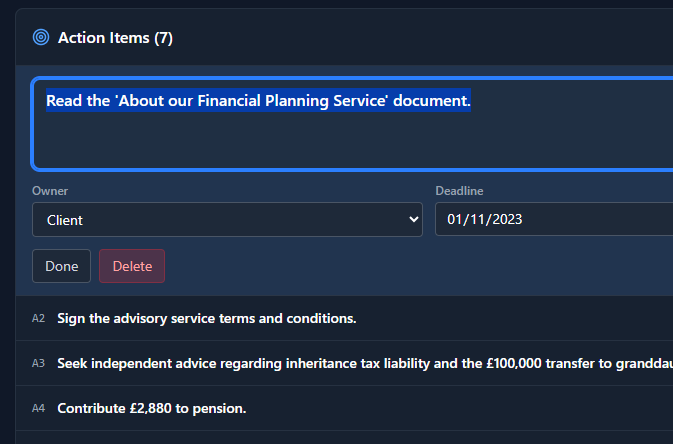Click the target icon beside Action Items

(41, 38)
